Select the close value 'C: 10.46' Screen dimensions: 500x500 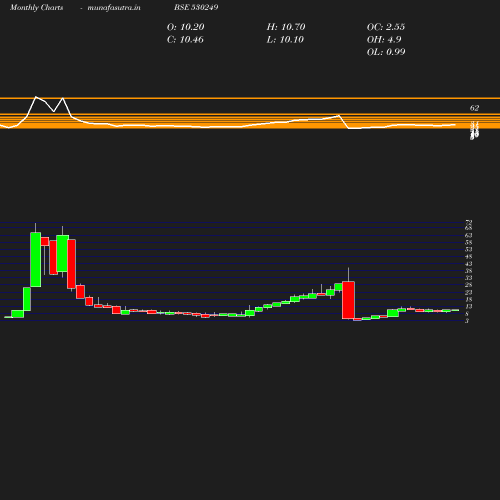[x=185, y=40]
